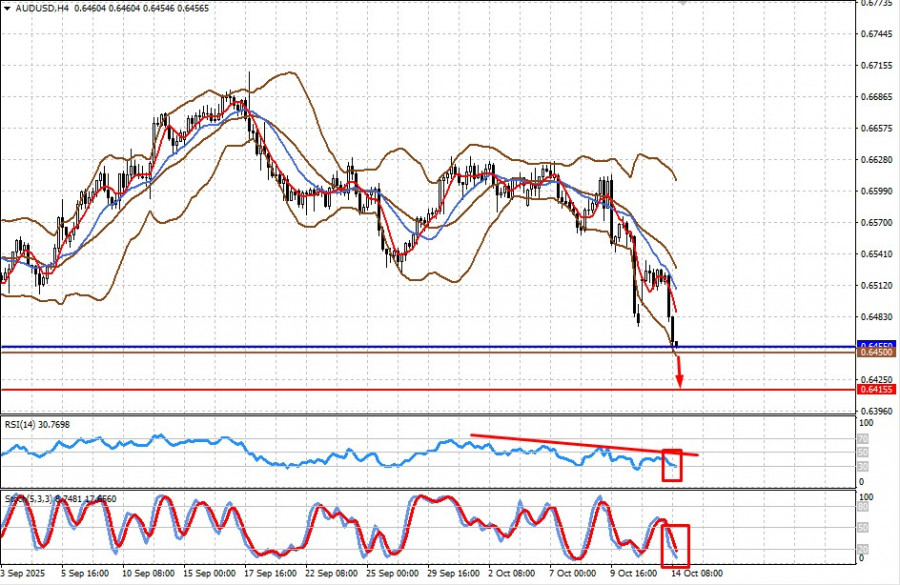Click the 7 Oct 00:00 time label
The height and width of the screenshot is (585, 900).
point(573,573)
